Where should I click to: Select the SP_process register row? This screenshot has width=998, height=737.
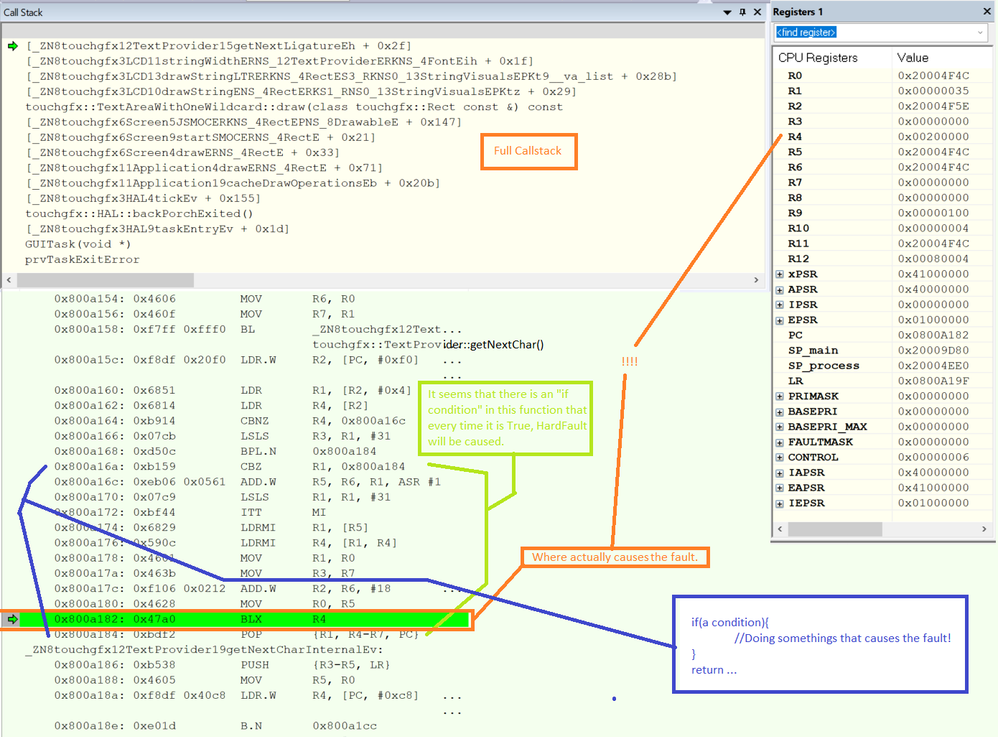(883, 366)
